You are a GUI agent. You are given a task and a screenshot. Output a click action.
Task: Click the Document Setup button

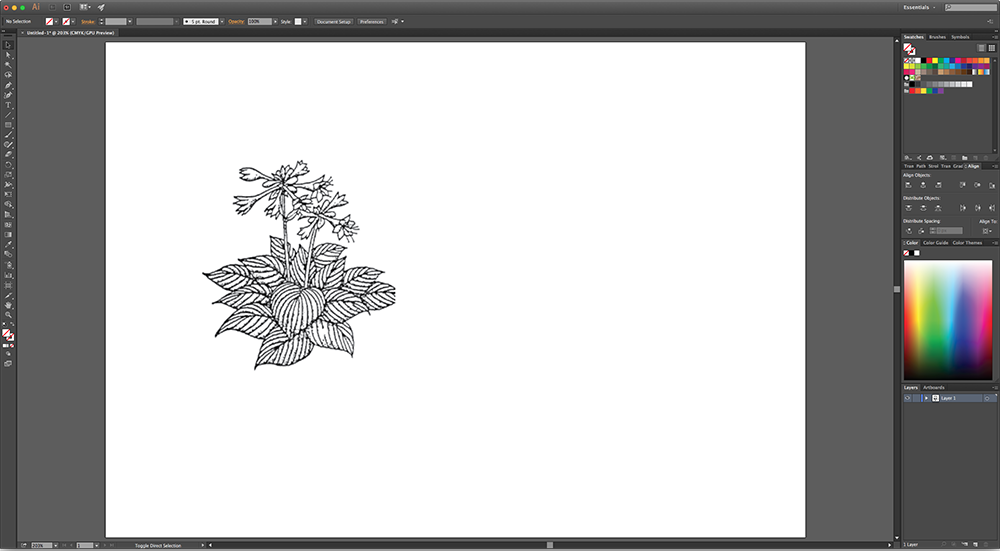[333, 21]
